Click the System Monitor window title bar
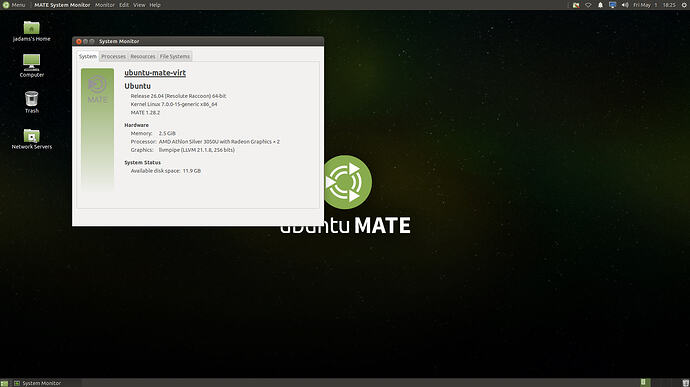This screenshot has height=387, width=690. click(198, 41)
